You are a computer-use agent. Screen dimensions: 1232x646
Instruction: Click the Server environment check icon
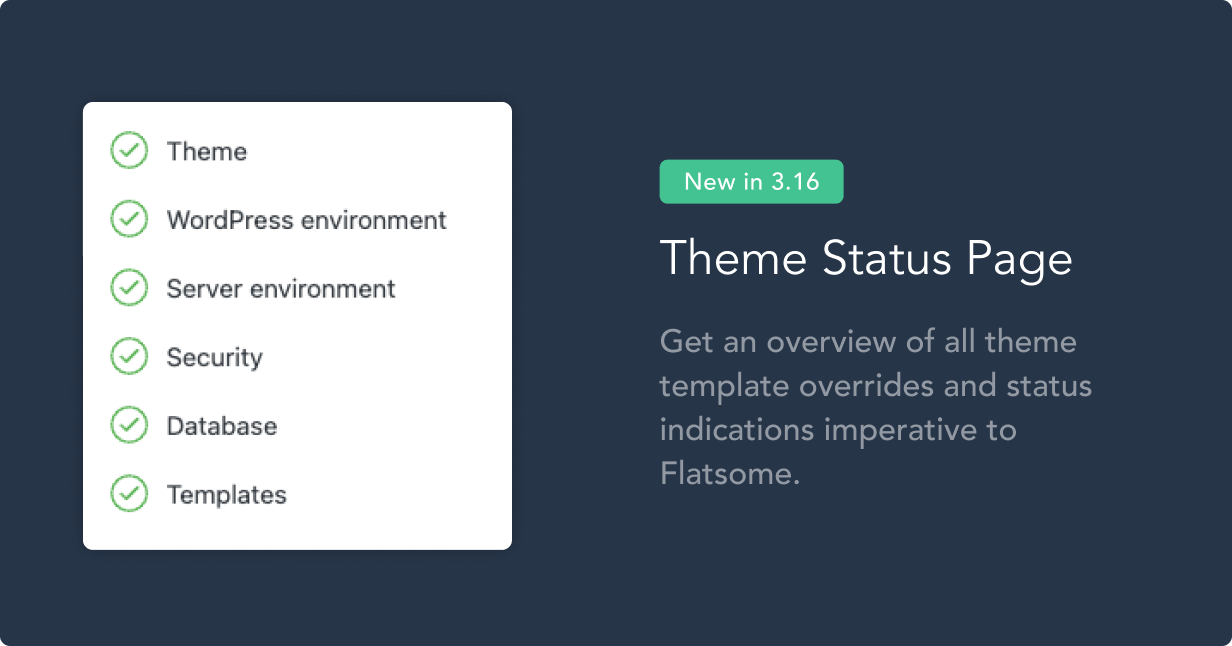pos(128,289)
